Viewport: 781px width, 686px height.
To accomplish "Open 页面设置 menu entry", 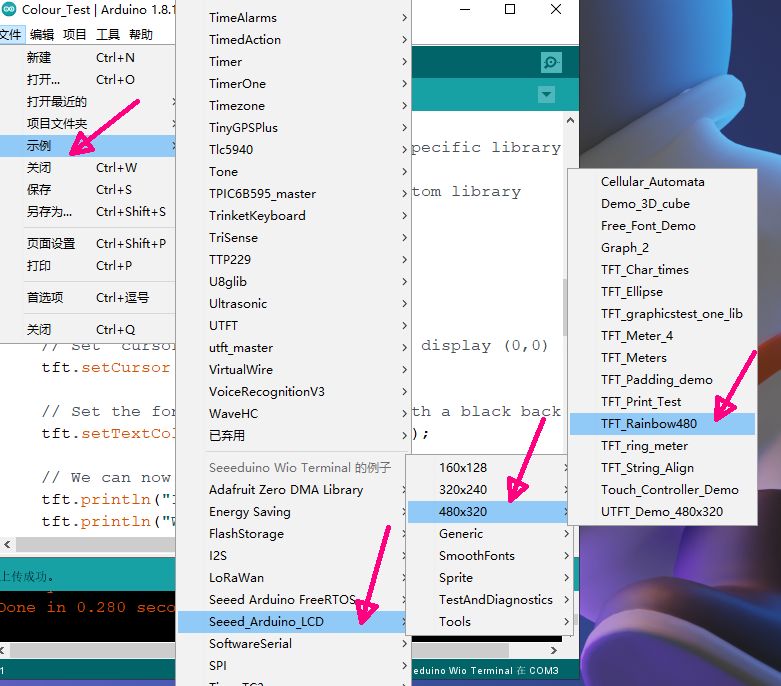I will 88,244.
